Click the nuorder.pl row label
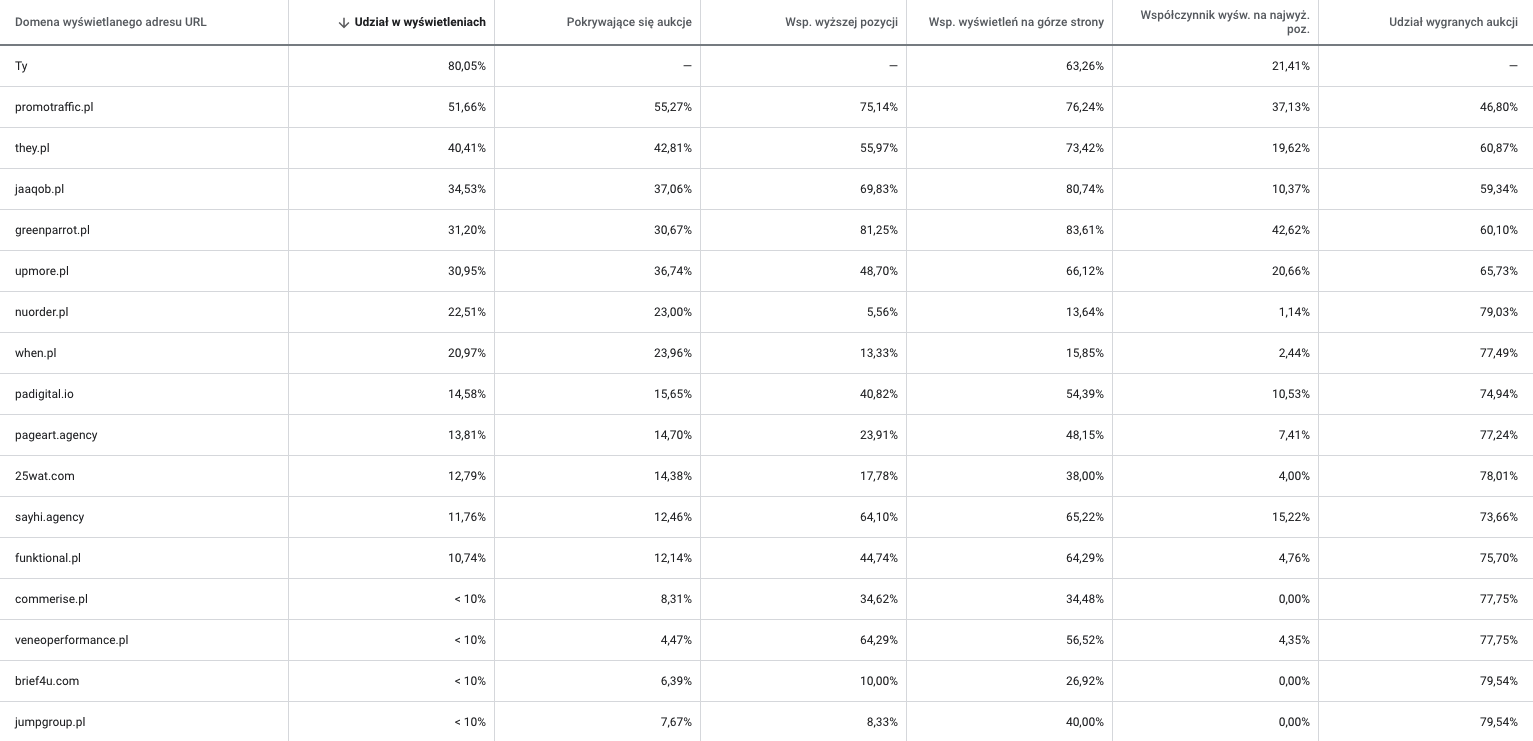 click(x=42, y=312)
